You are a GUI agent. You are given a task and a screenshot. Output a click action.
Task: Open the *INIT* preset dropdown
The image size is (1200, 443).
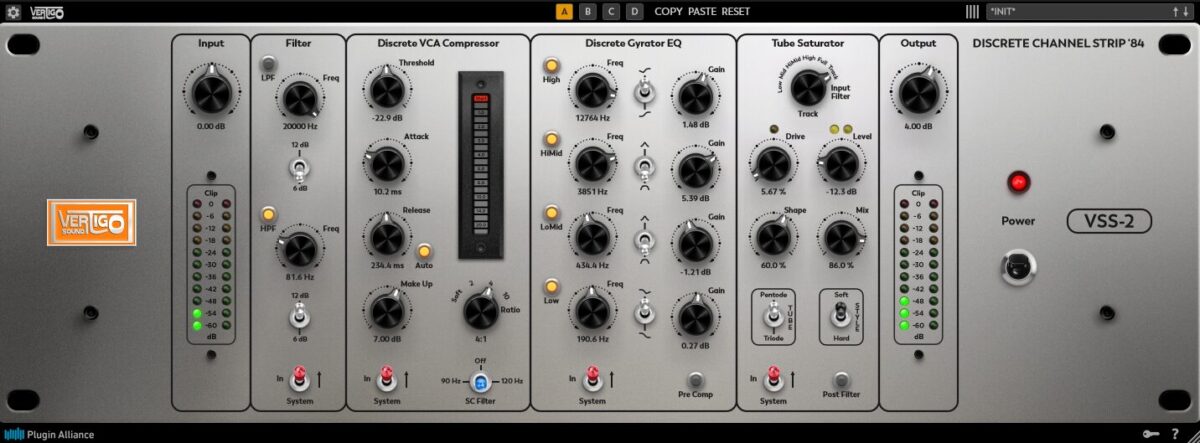(1070, 12)
